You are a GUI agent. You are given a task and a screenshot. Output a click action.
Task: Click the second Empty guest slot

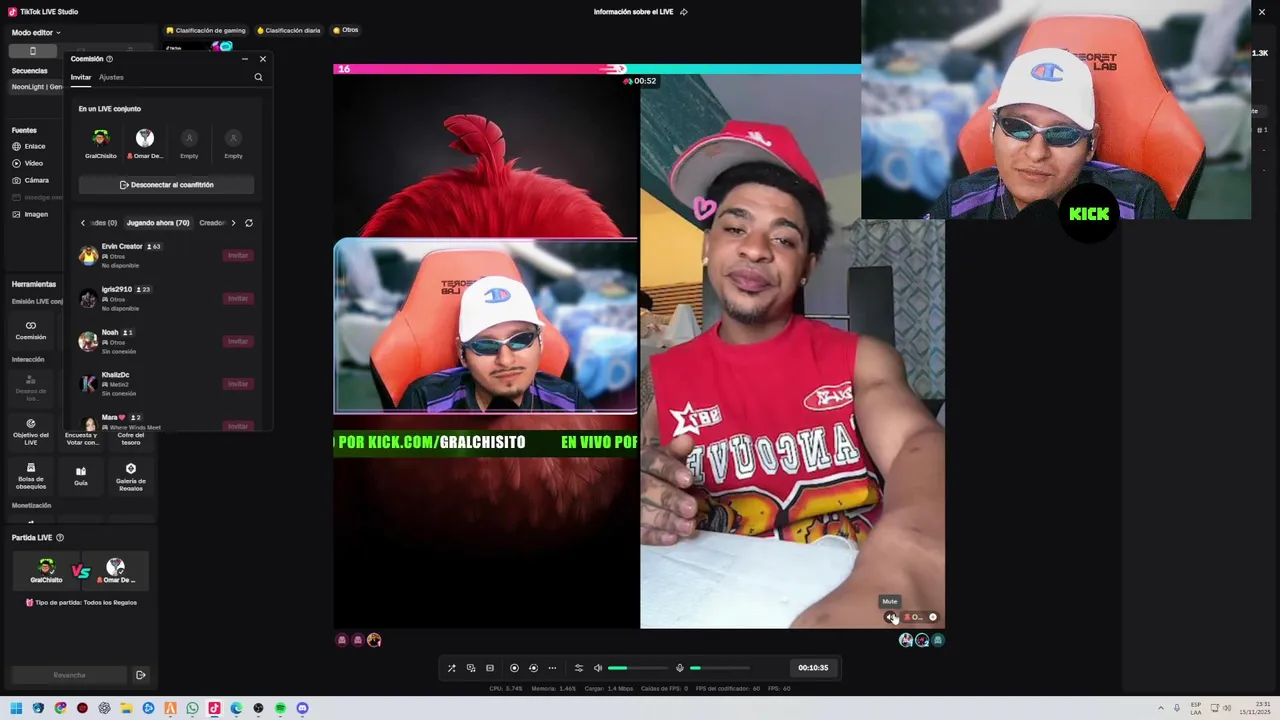pyautogui.click(x=233, y=138)
